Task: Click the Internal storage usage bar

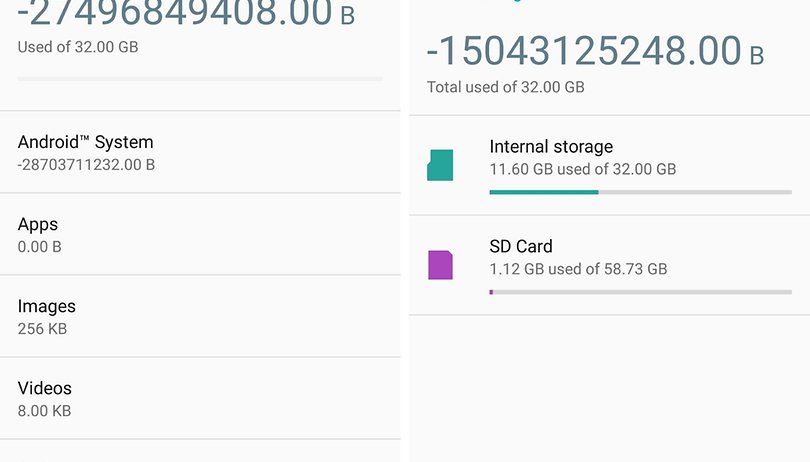Action: (x=641, y=192)
